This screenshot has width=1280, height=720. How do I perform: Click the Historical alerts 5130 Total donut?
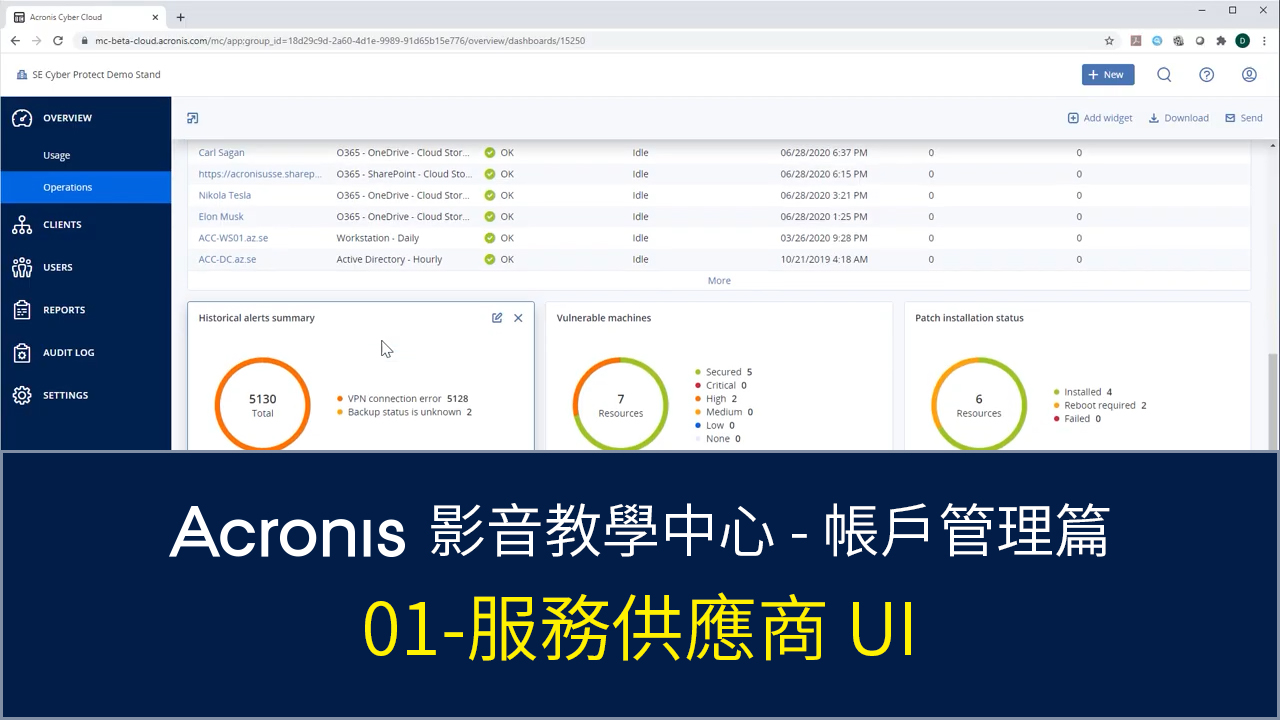click(x=262, y=404)
